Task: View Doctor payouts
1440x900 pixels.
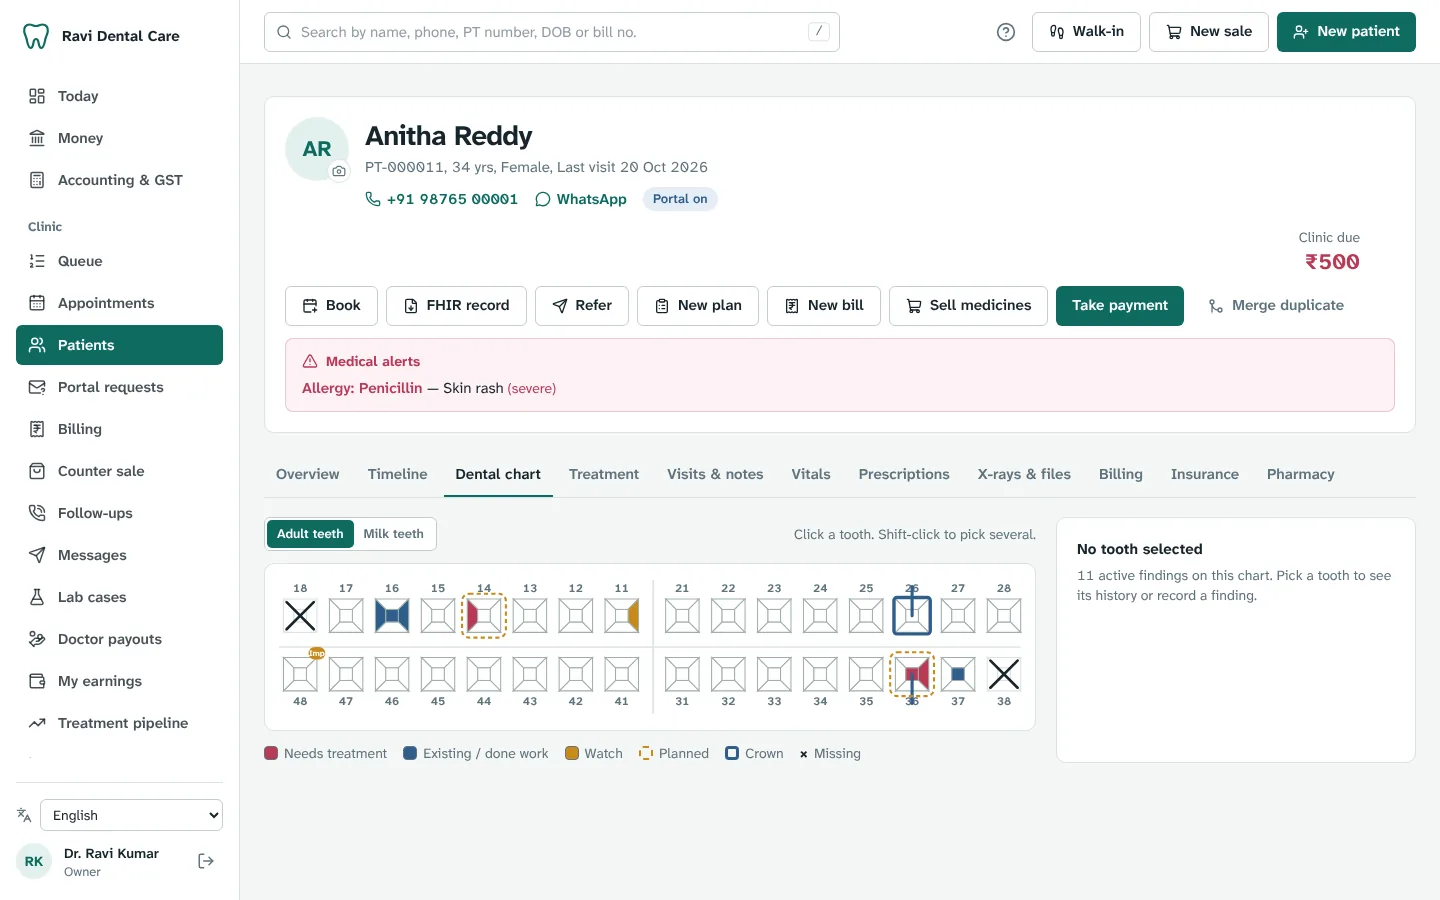Action: (119, 639)
